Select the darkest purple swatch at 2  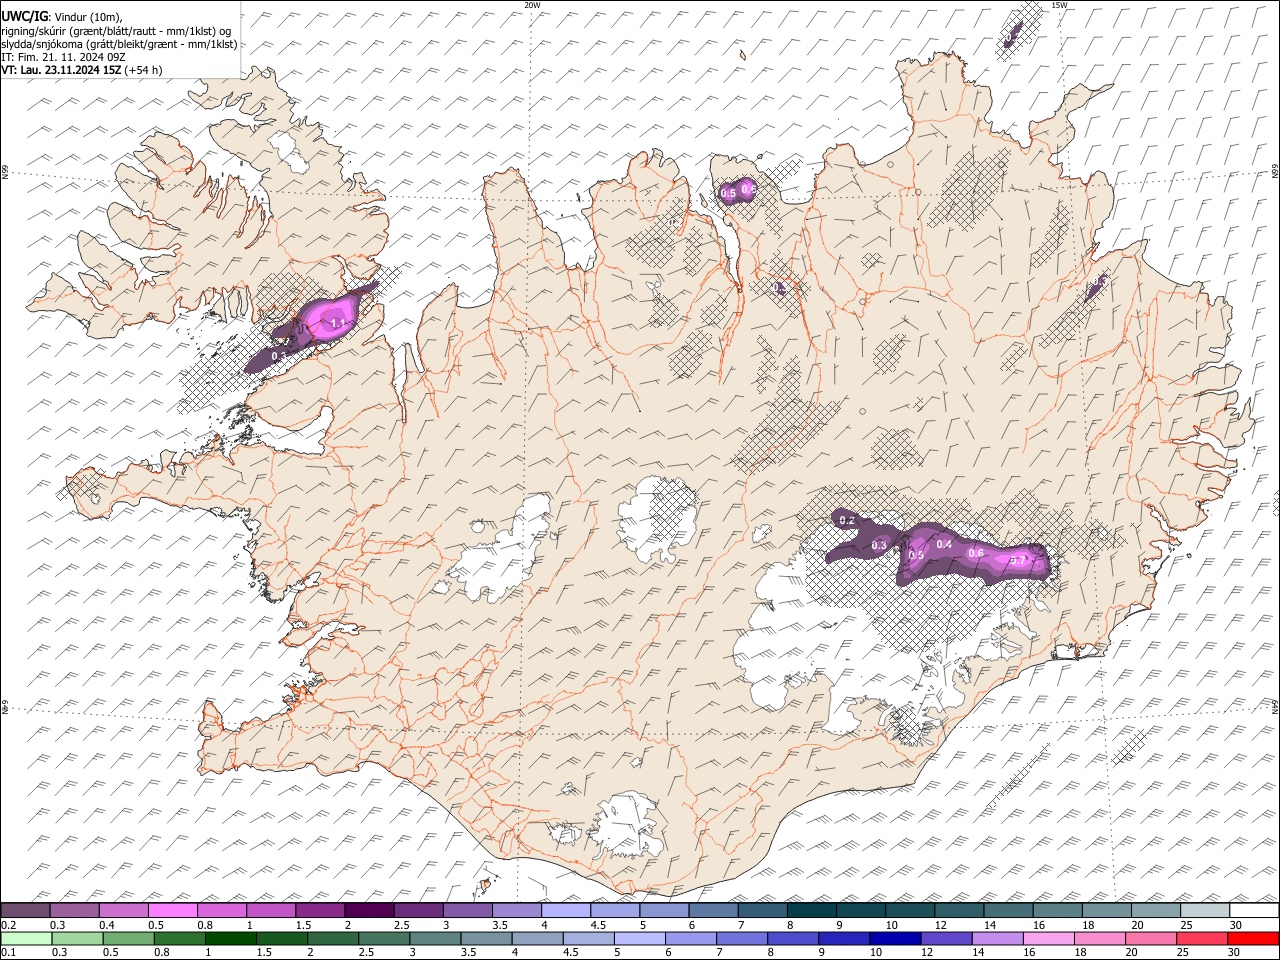pyautogui.click(x=369, y=910)
